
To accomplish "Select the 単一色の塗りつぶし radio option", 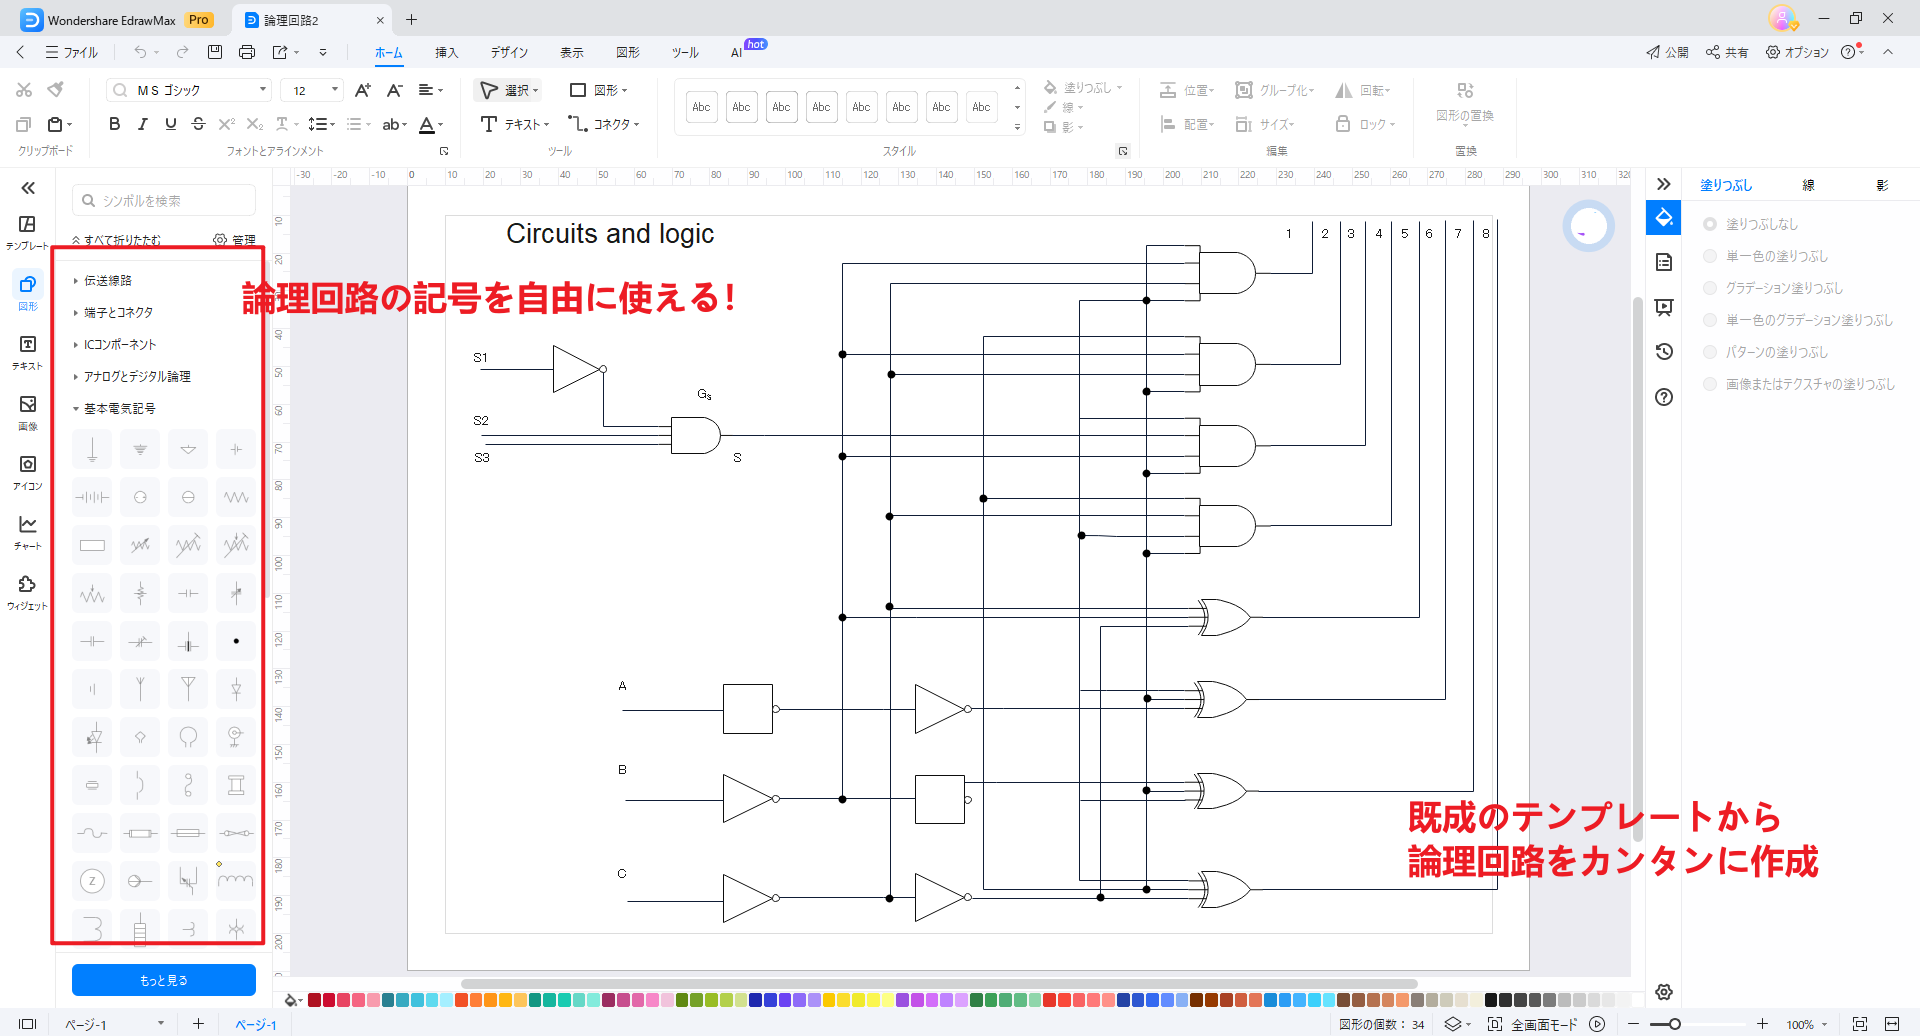I will 1710,256.
